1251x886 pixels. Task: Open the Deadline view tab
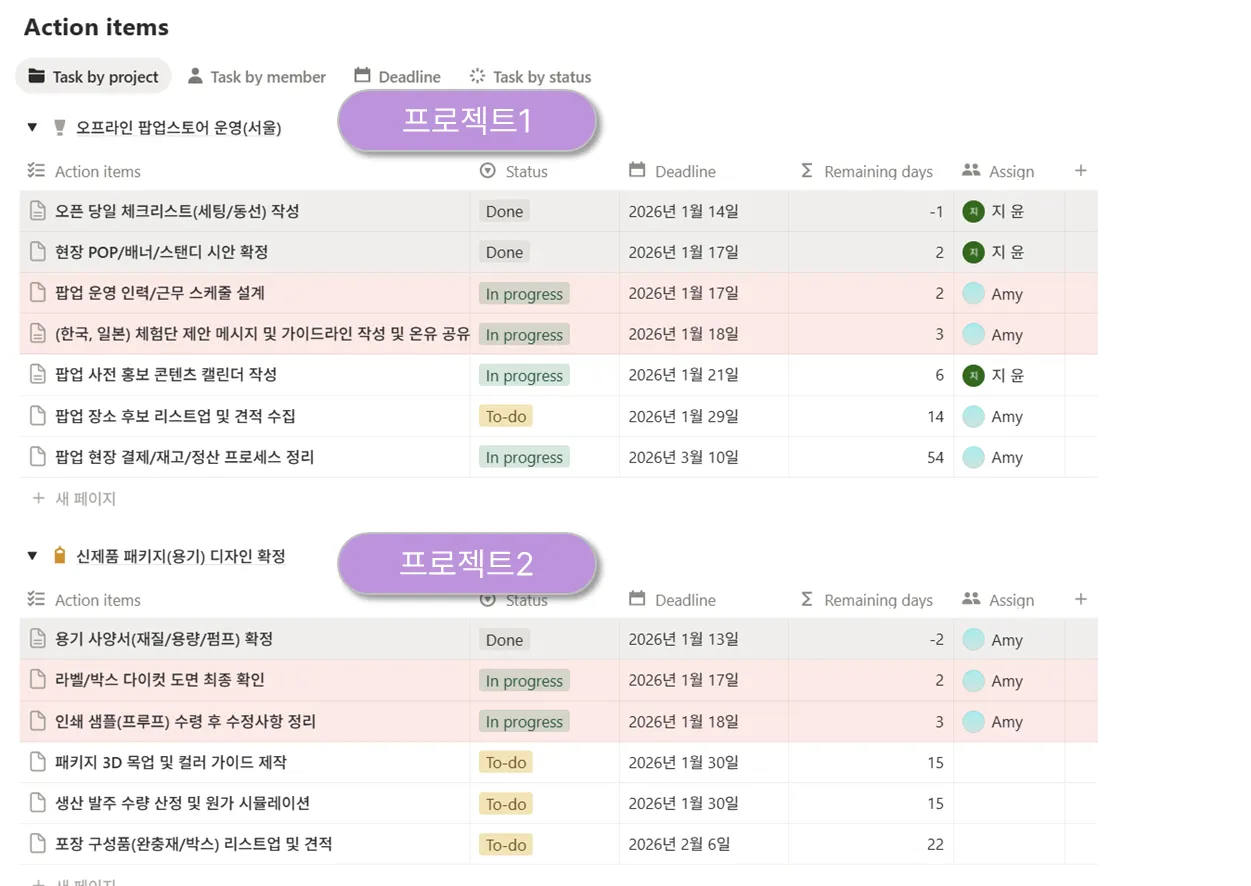[x=398, y=77]
